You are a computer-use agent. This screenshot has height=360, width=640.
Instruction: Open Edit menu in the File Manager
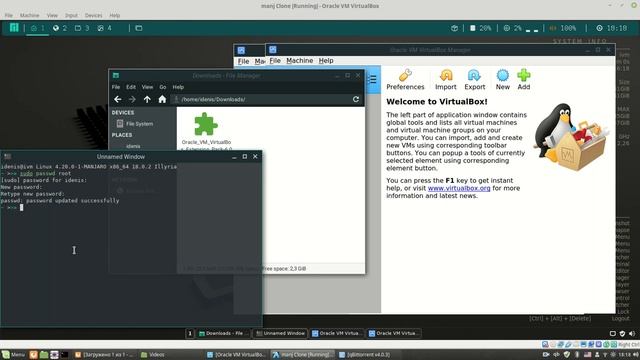(131, 87)
